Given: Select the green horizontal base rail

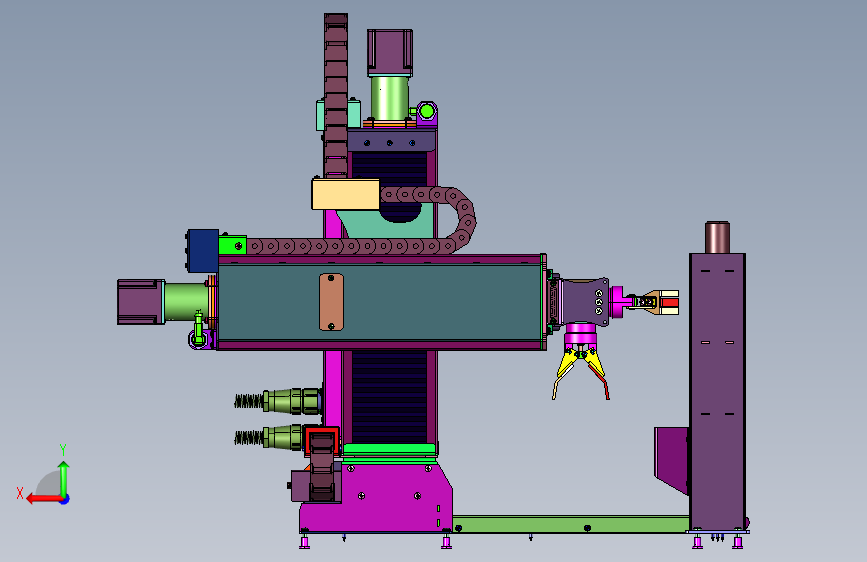Looking at the screenshot, I should [571, 524].
